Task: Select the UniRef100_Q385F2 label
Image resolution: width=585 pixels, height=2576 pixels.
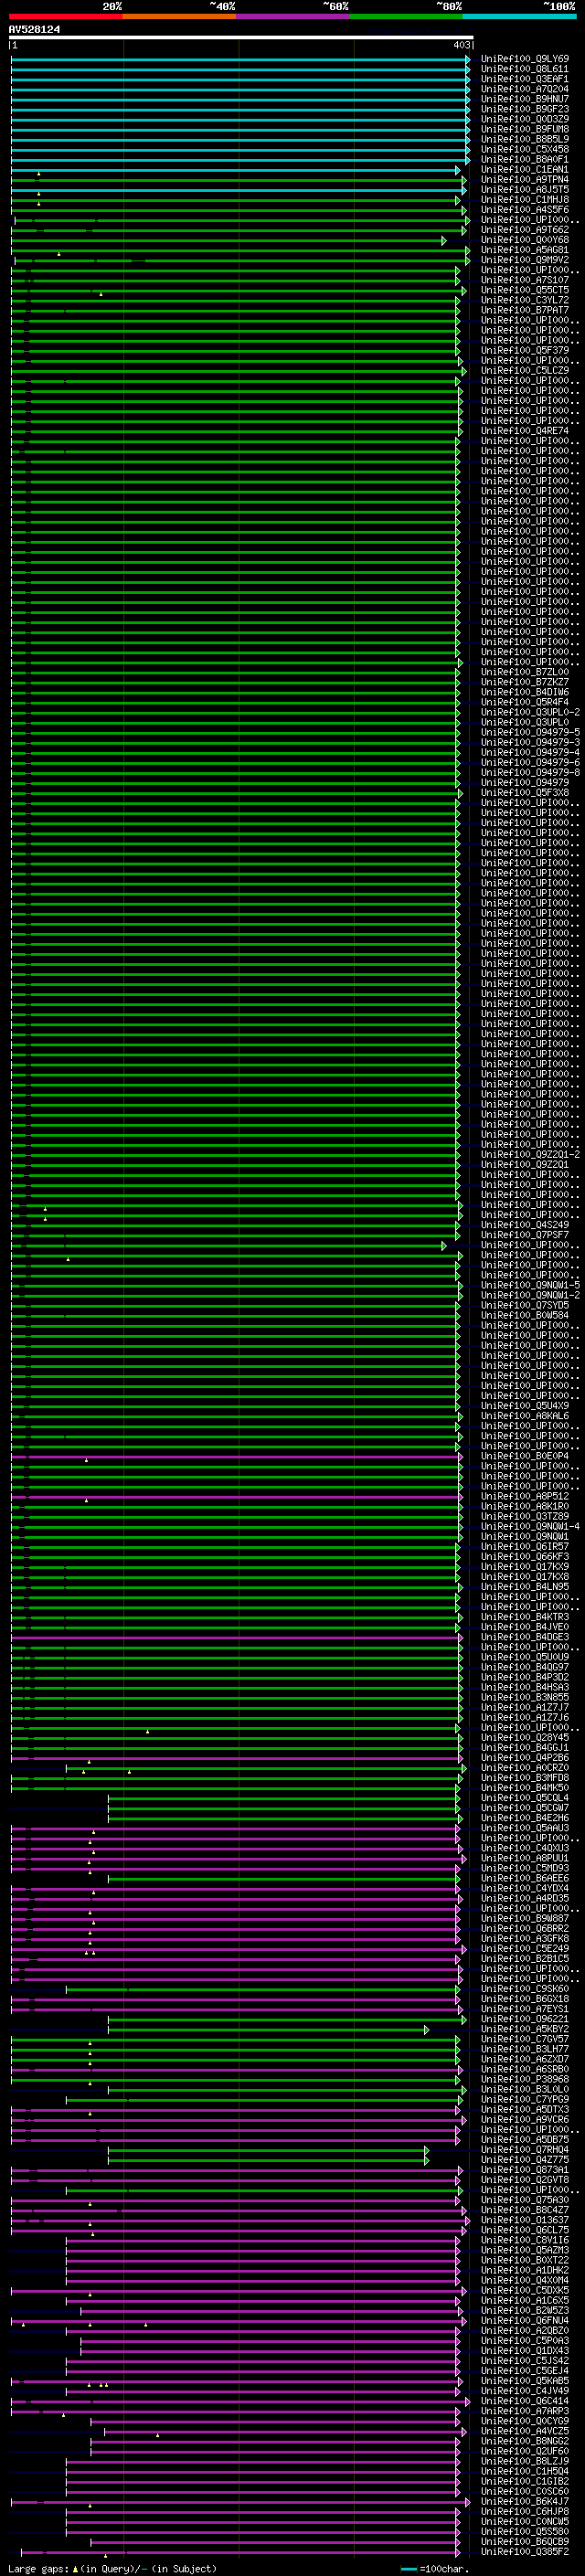Action: pos(524,2551)
